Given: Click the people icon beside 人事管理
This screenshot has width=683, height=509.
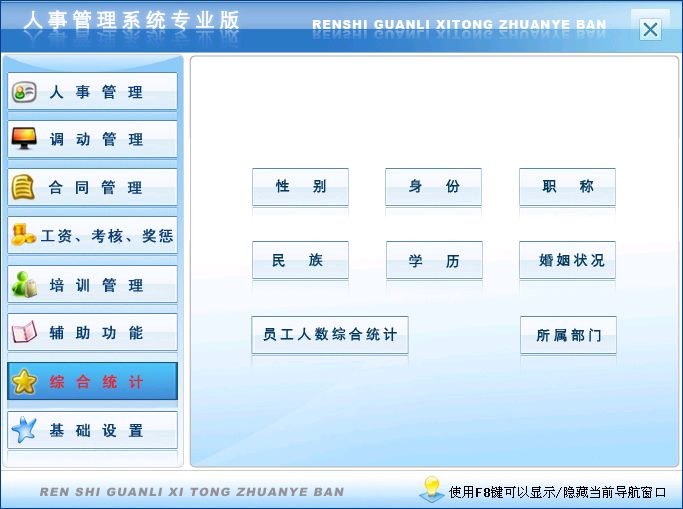Looking at the screenshot, I should pyautogui.click(x=24, y=92).
